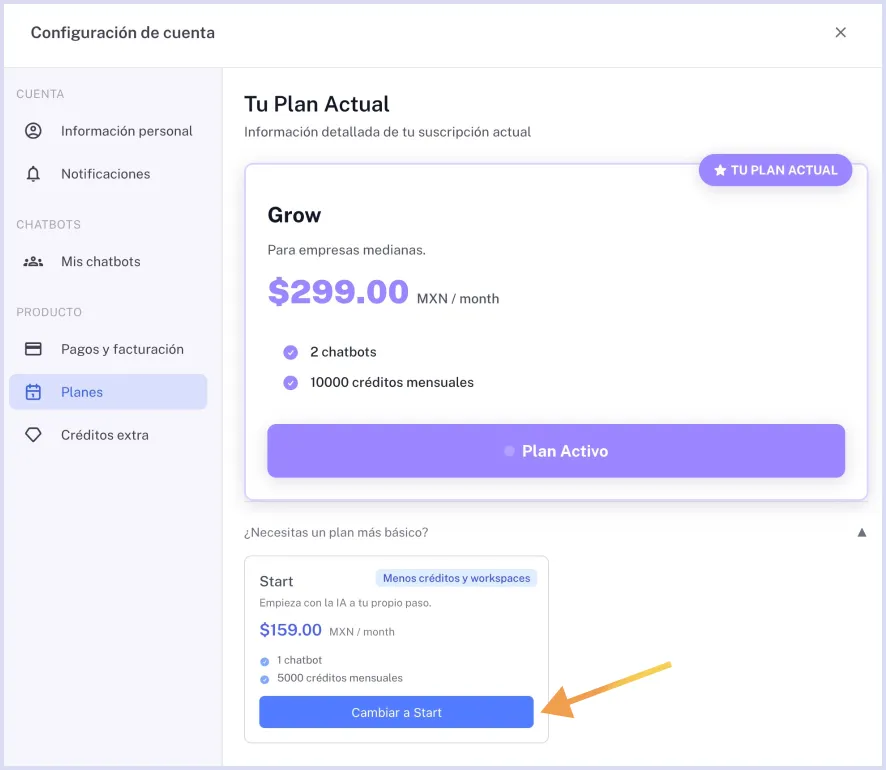
Task: Click the diamond icon for Créditos extra
Action: pyautogui.click(x=33, y=435)
